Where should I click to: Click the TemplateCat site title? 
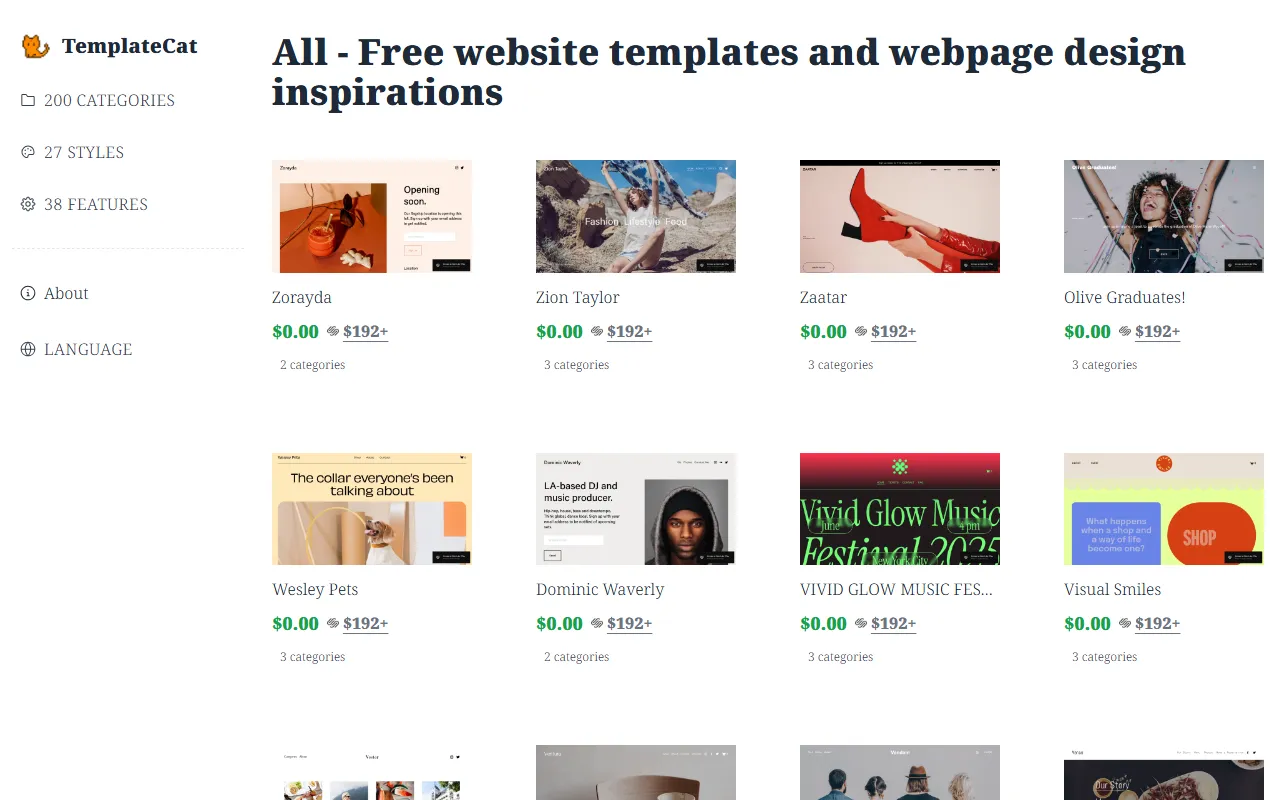click(130, 46)
